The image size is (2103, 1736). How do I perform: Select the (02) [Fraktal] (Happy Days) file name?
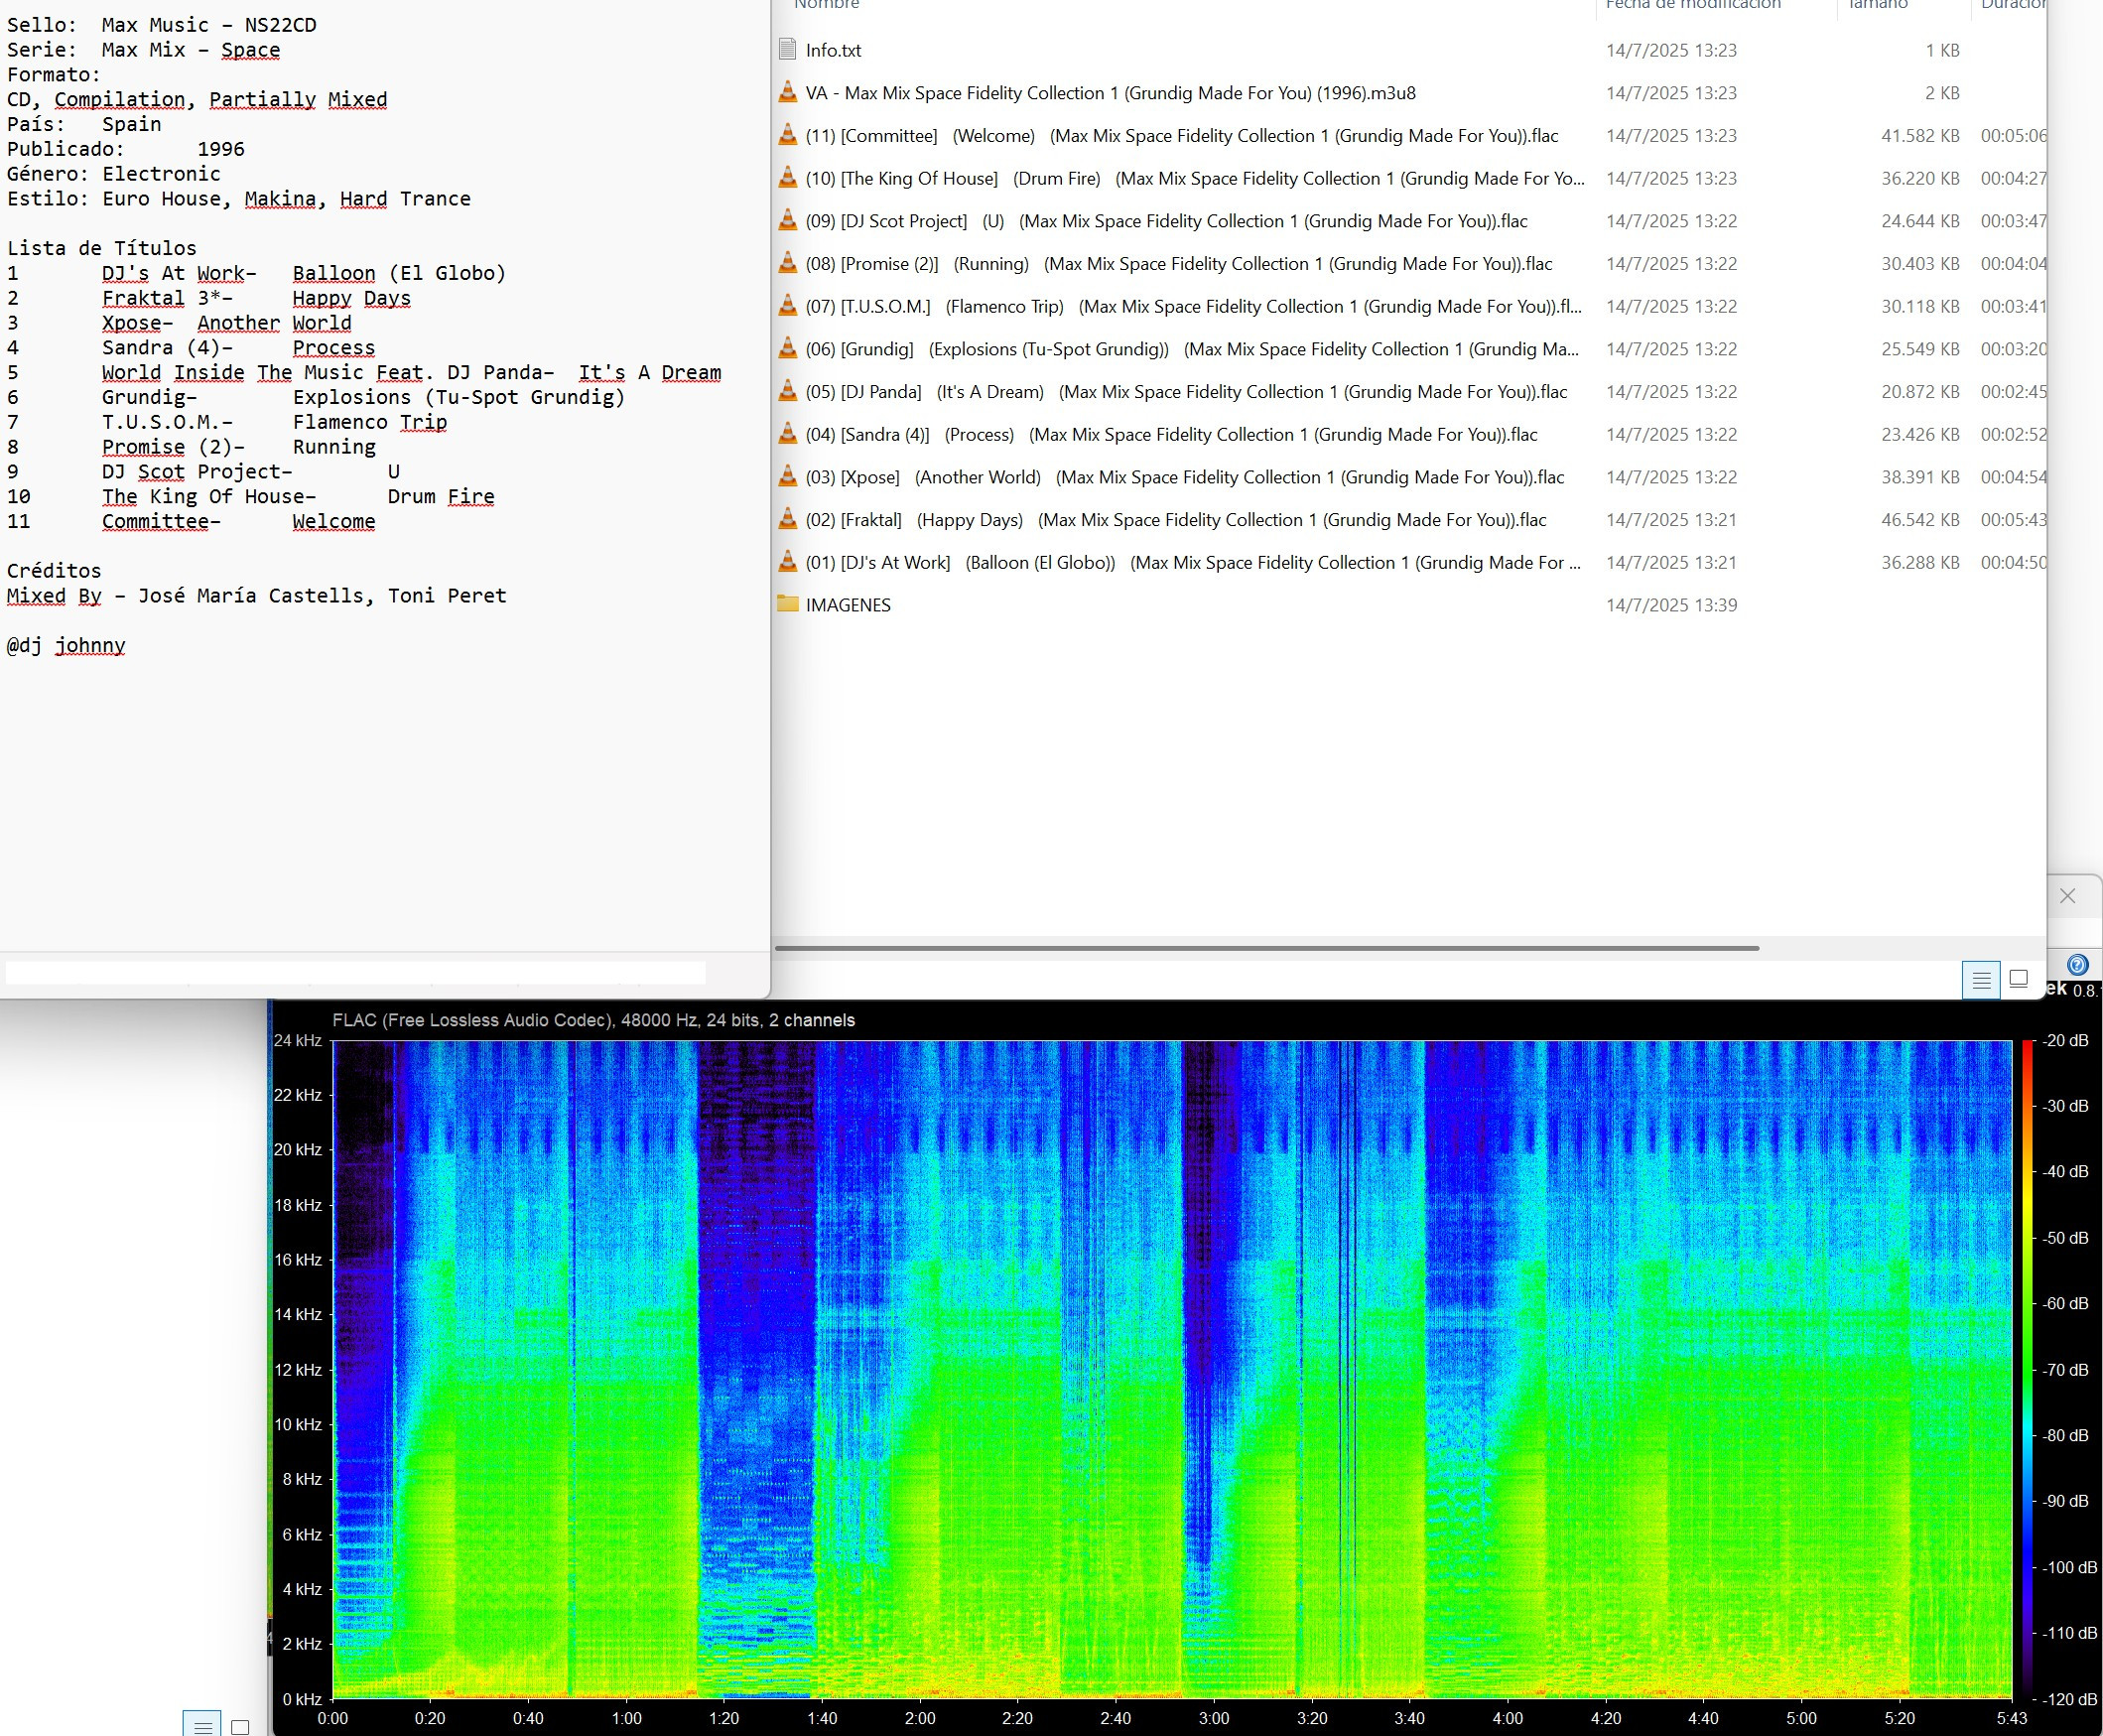[x=1176, y=520]
